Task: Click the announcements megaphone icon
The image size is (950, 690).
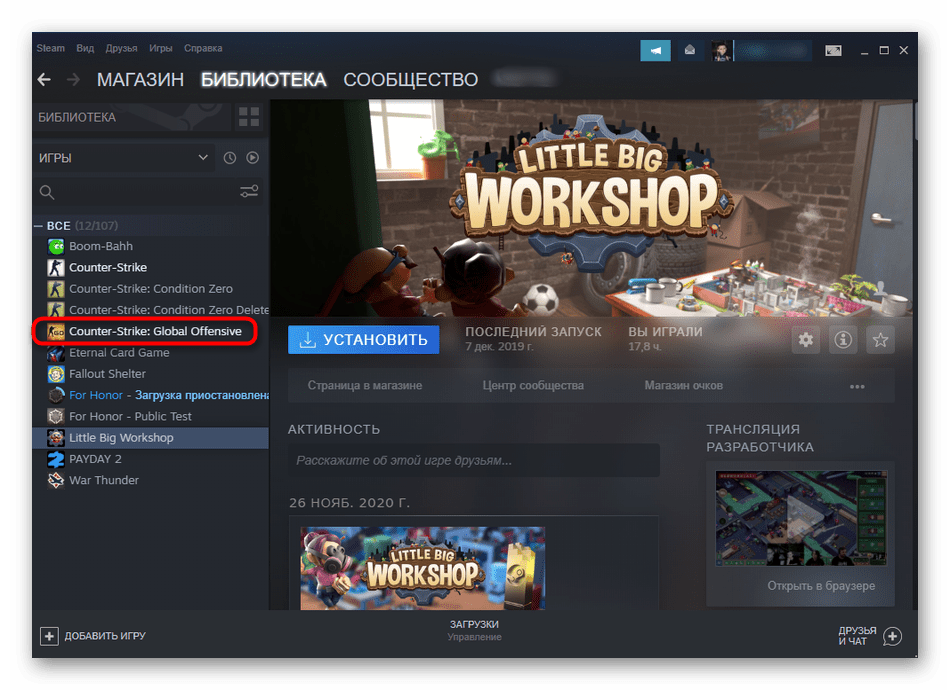Action: (655, 50)
